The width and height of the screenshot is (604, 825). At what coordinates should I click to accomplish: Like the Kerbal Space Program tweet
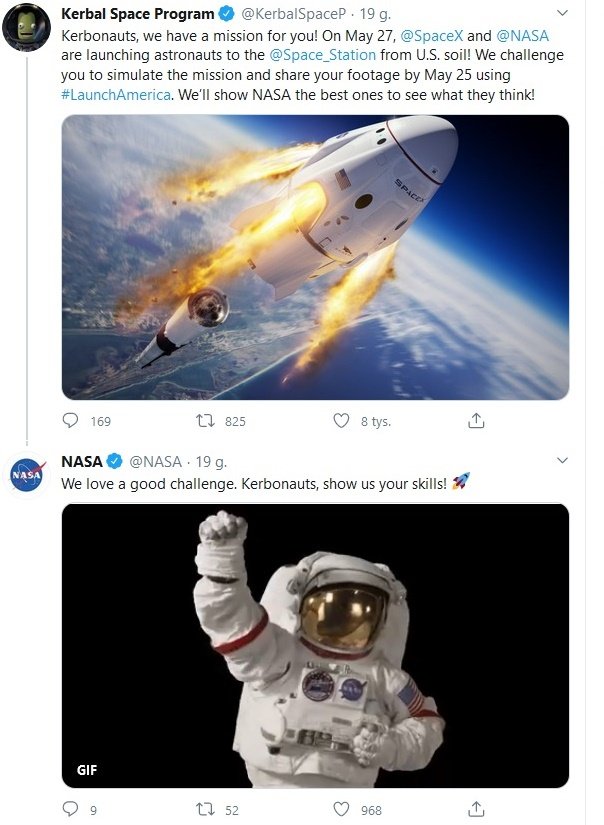(341, 421)
